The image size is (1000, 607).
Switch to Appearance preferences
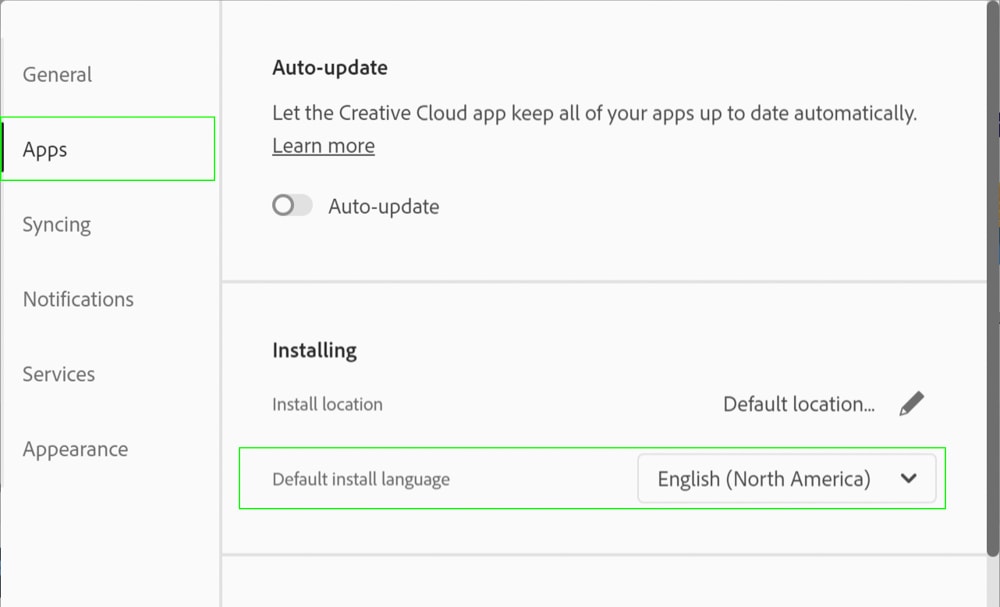coord(75,449)
